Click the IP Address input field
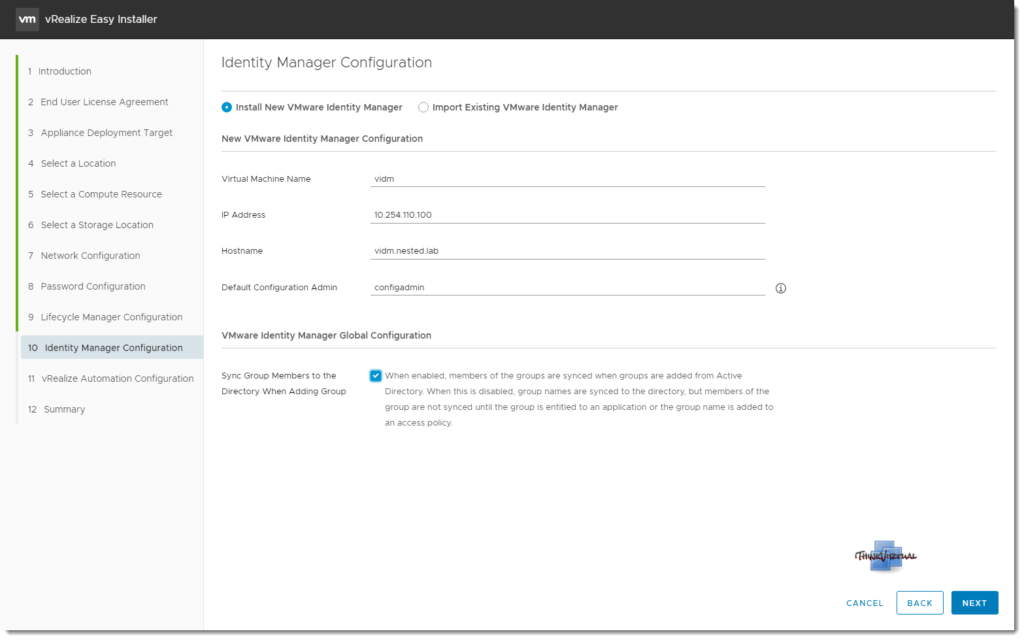Screen dimensions: 1024x640 [x=567, y=215]
